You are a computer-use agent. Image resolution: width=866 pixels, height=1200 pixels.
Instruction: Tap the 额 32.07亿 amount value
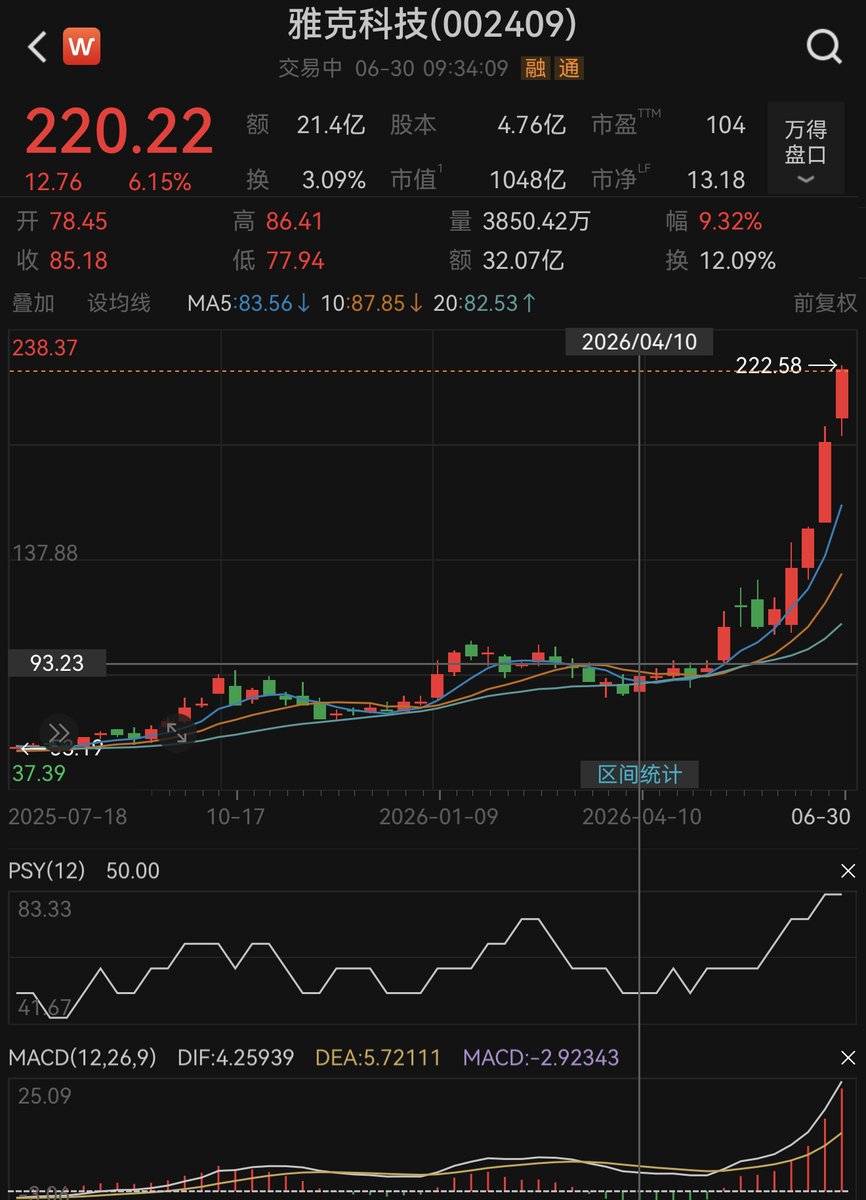coord(523,261)
